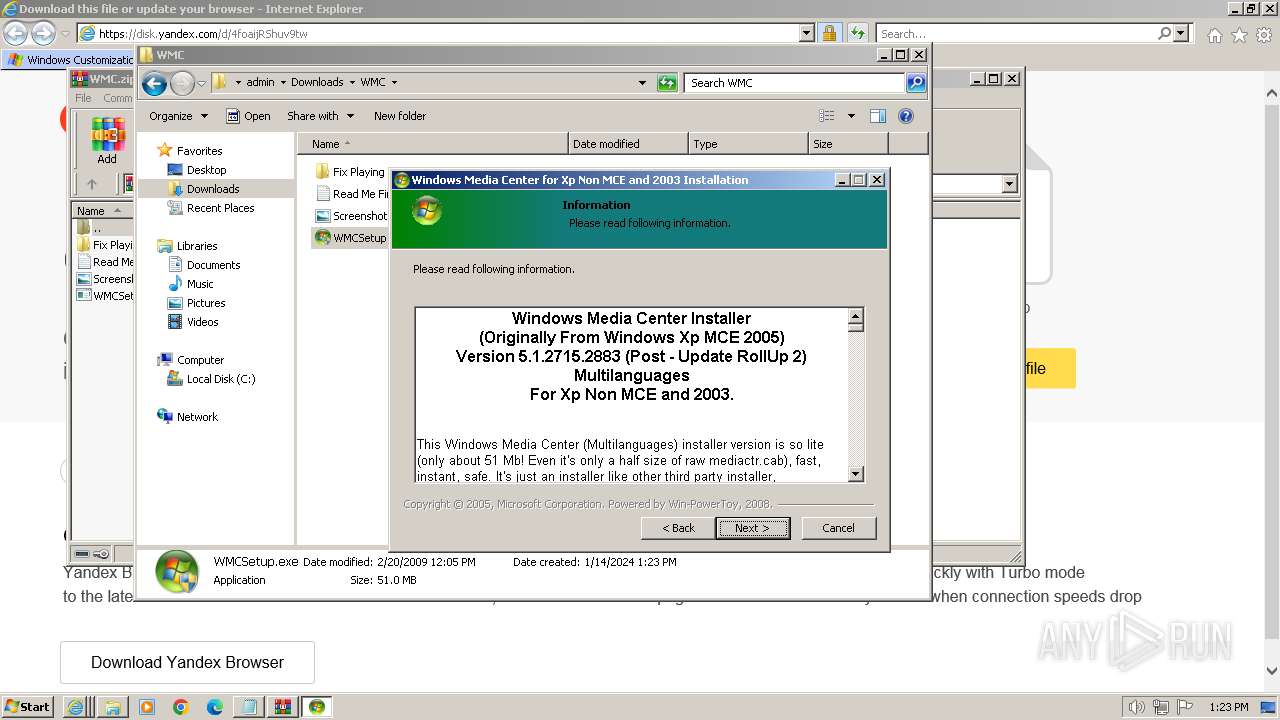
Task: Click the volume icon in system tray
Action: [1137, 707]
